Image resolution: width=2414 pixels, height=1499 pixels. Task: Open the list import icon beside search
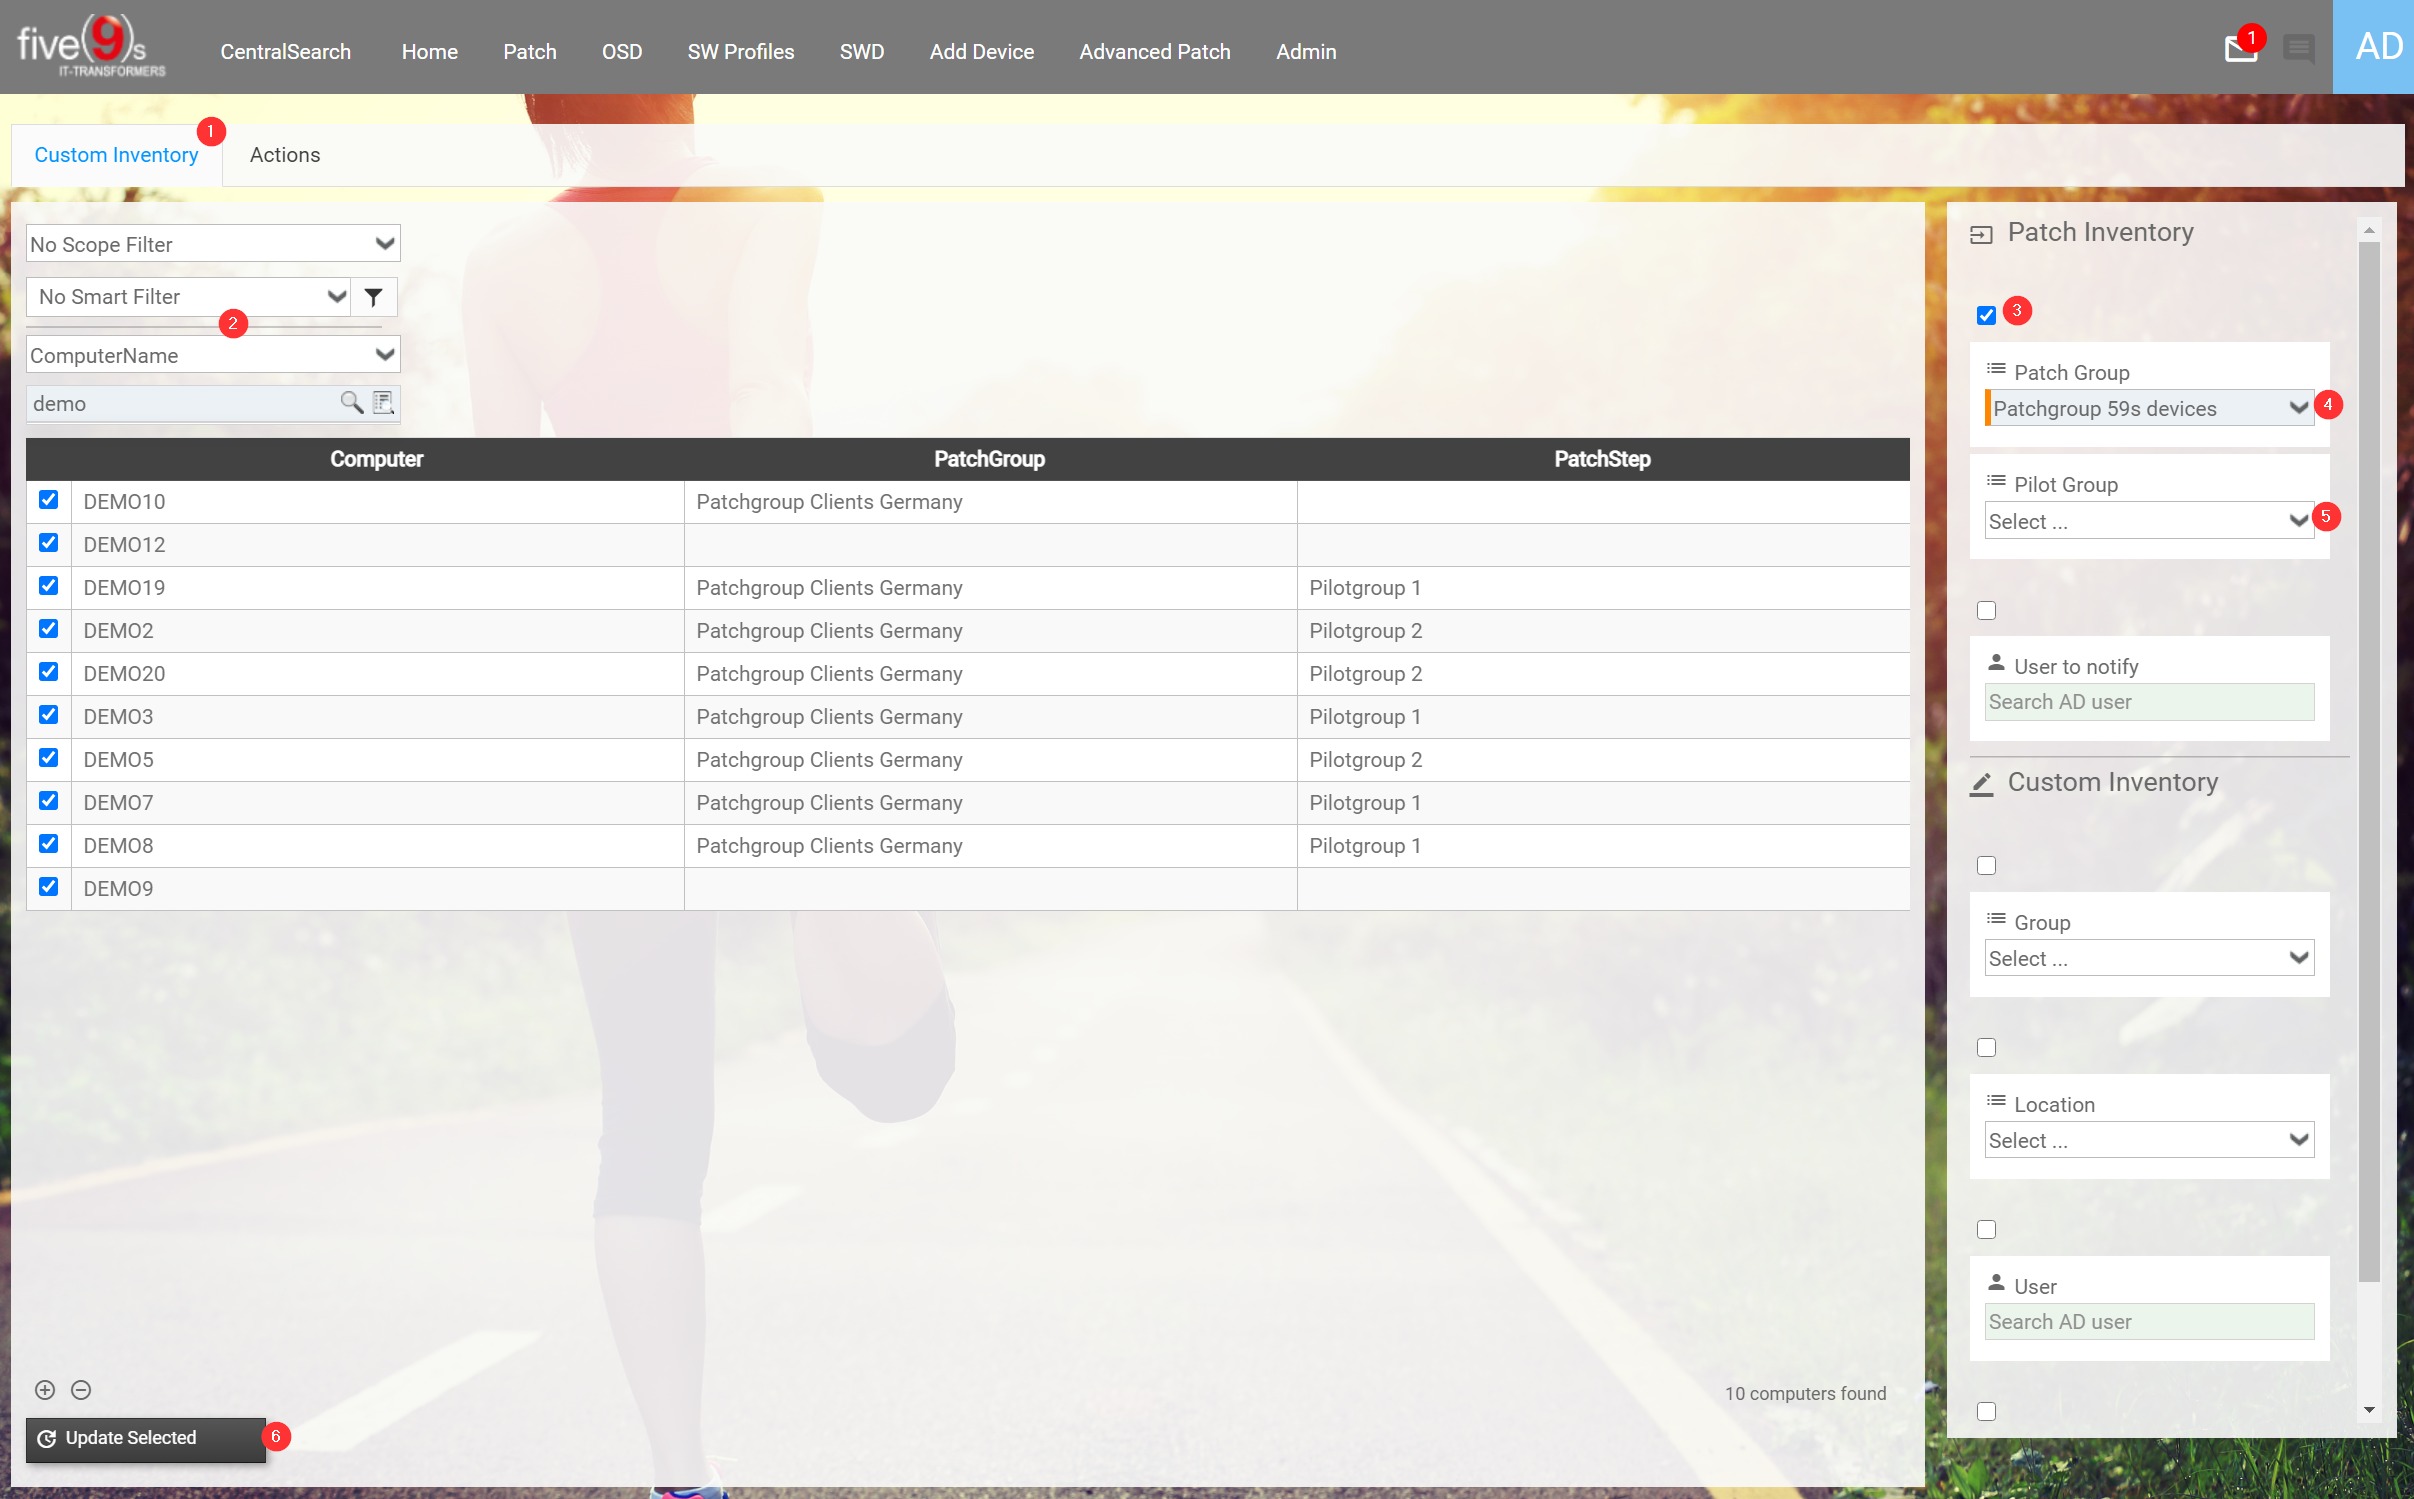(x=383, y=402)
